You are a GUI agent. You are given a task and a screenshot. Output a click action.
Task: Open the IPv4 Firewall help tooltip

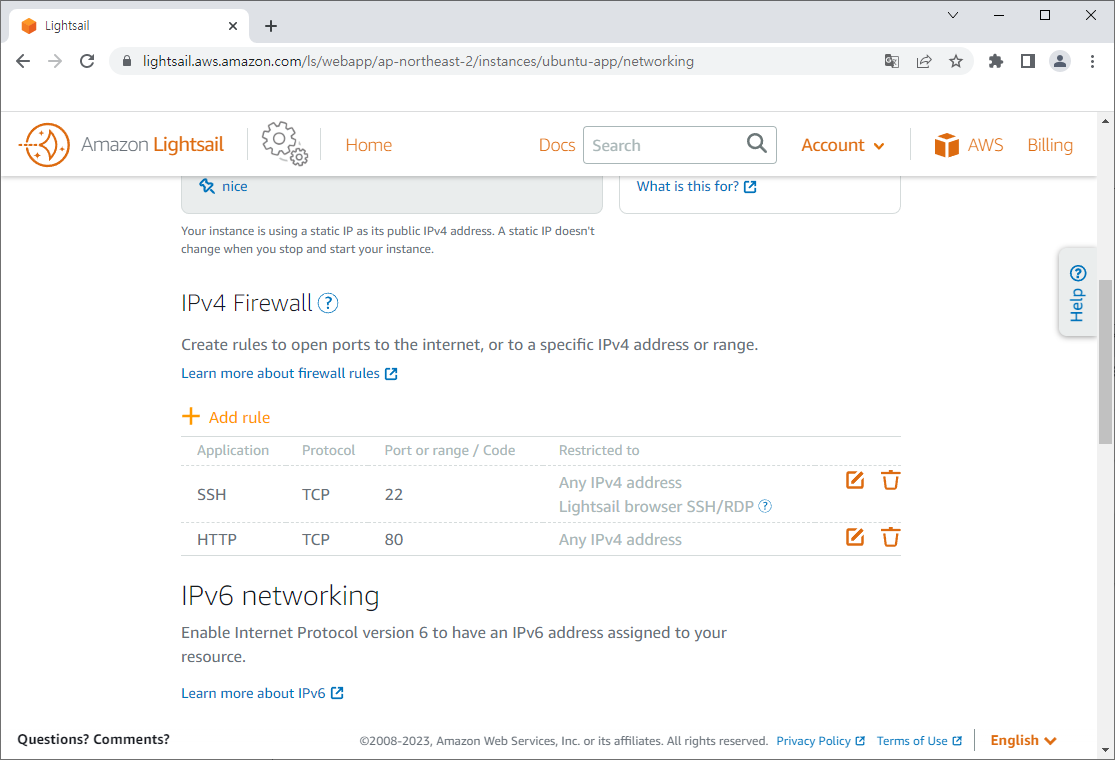click(327, 302)
